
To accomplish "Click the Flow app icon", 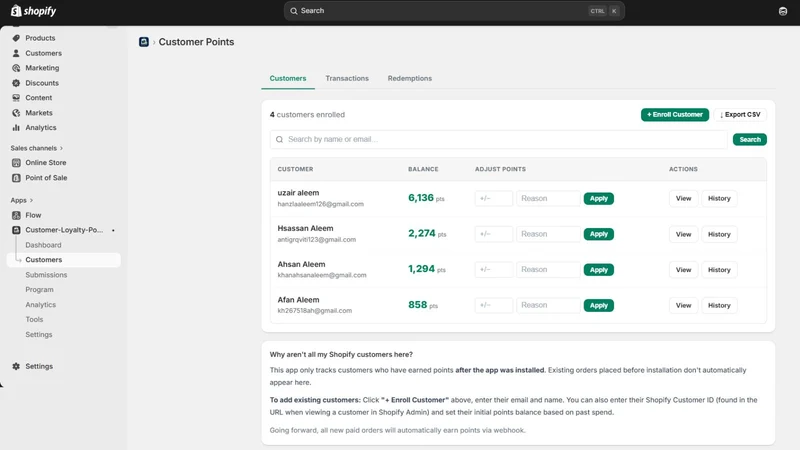I will 16,215.
